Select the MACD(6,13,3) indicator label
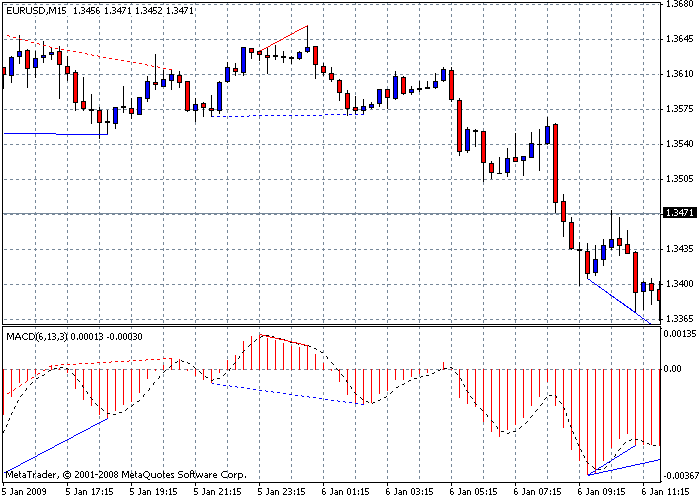The height and width of the screenshot is (500, 700). coord(37,336)
